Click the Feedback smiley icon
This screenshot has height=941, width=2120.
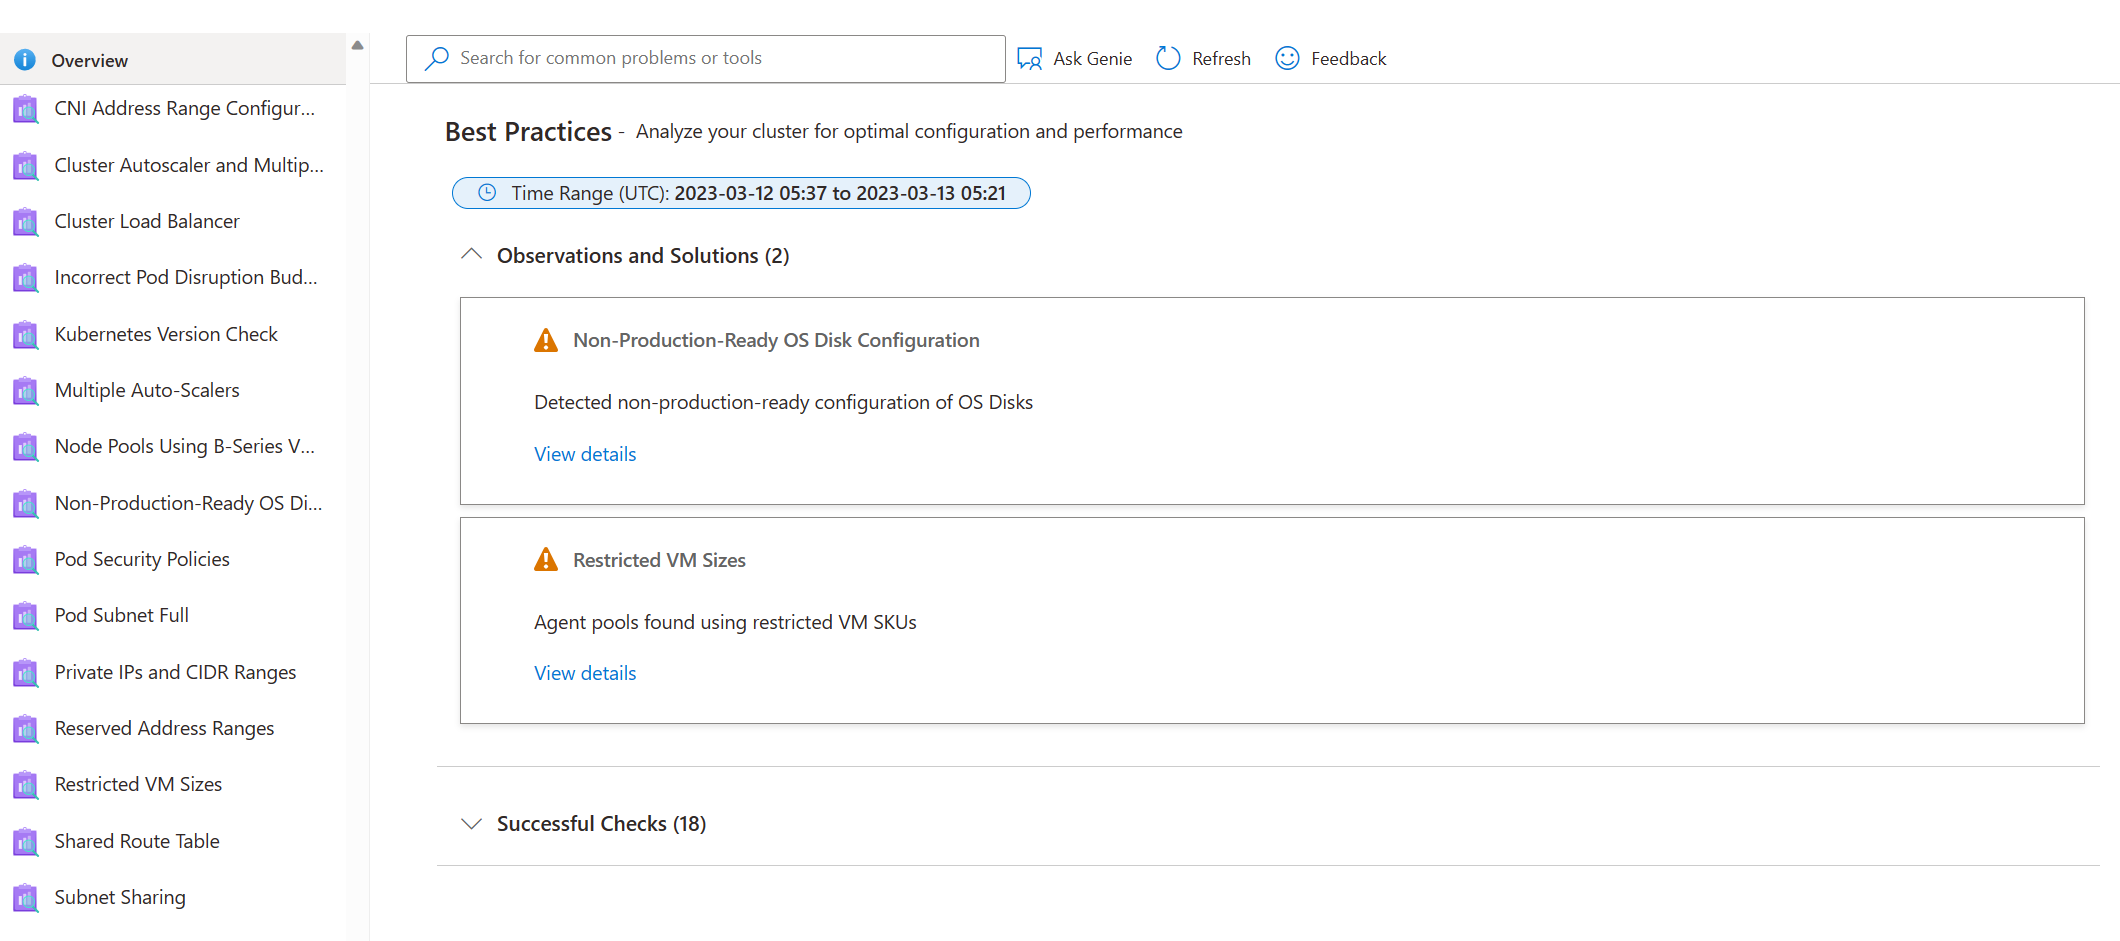click(x=1287, y=59)
